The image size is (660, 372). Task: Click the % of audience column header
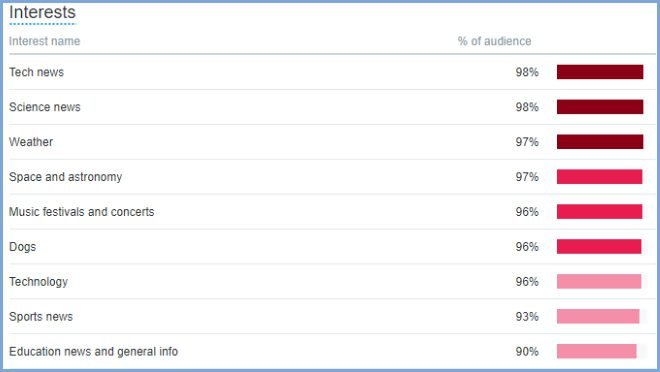[x=495, y=41]
